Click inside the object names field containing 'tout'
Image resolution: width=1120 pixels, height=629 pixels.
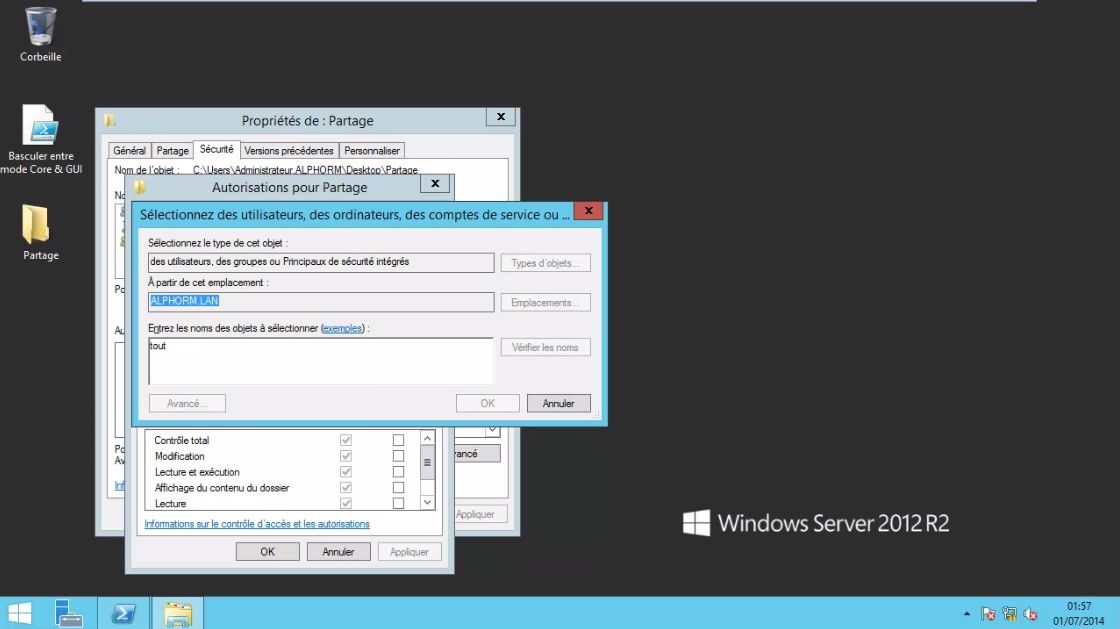[x=320, y=360]
